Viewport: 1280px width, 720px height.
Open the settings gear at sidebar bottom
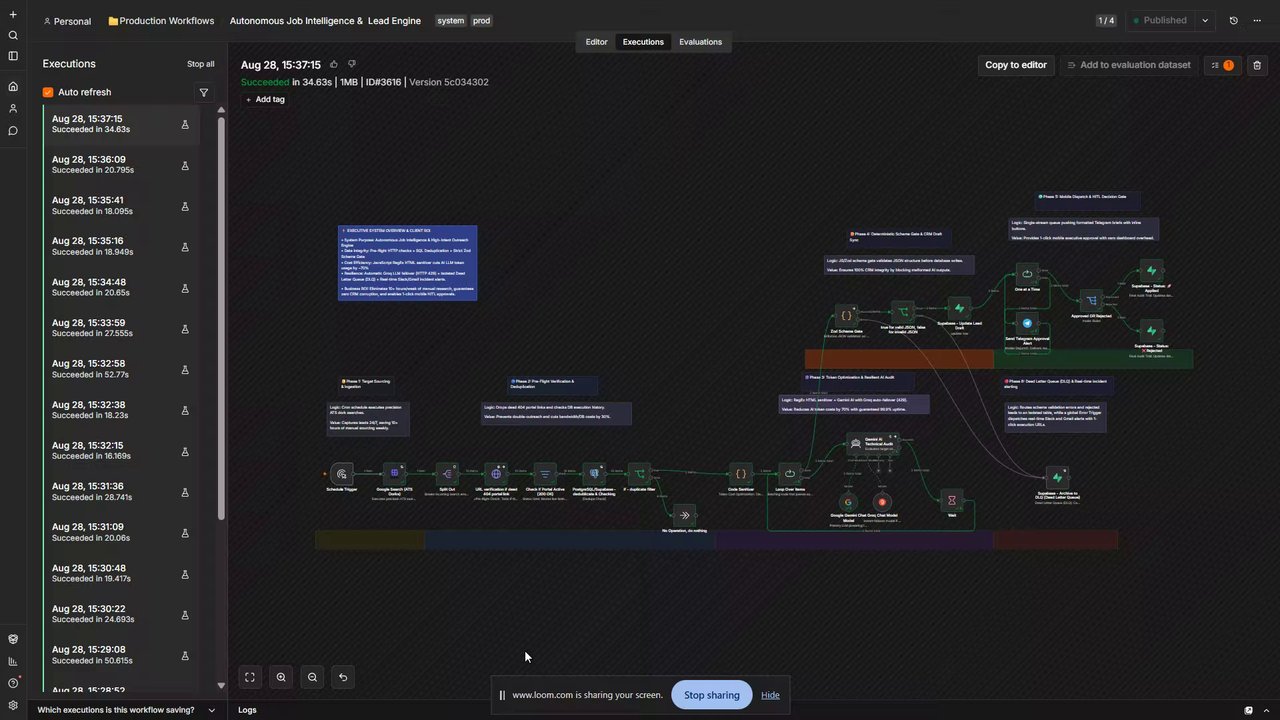[13, 705]
